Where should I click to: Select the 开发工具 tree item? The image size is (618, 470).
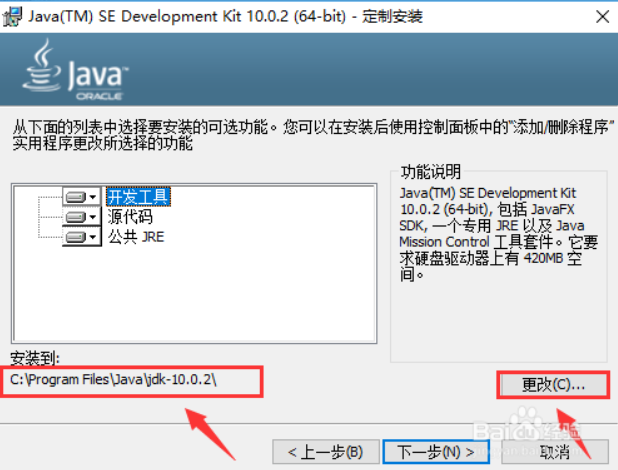[x=138, y=196]
